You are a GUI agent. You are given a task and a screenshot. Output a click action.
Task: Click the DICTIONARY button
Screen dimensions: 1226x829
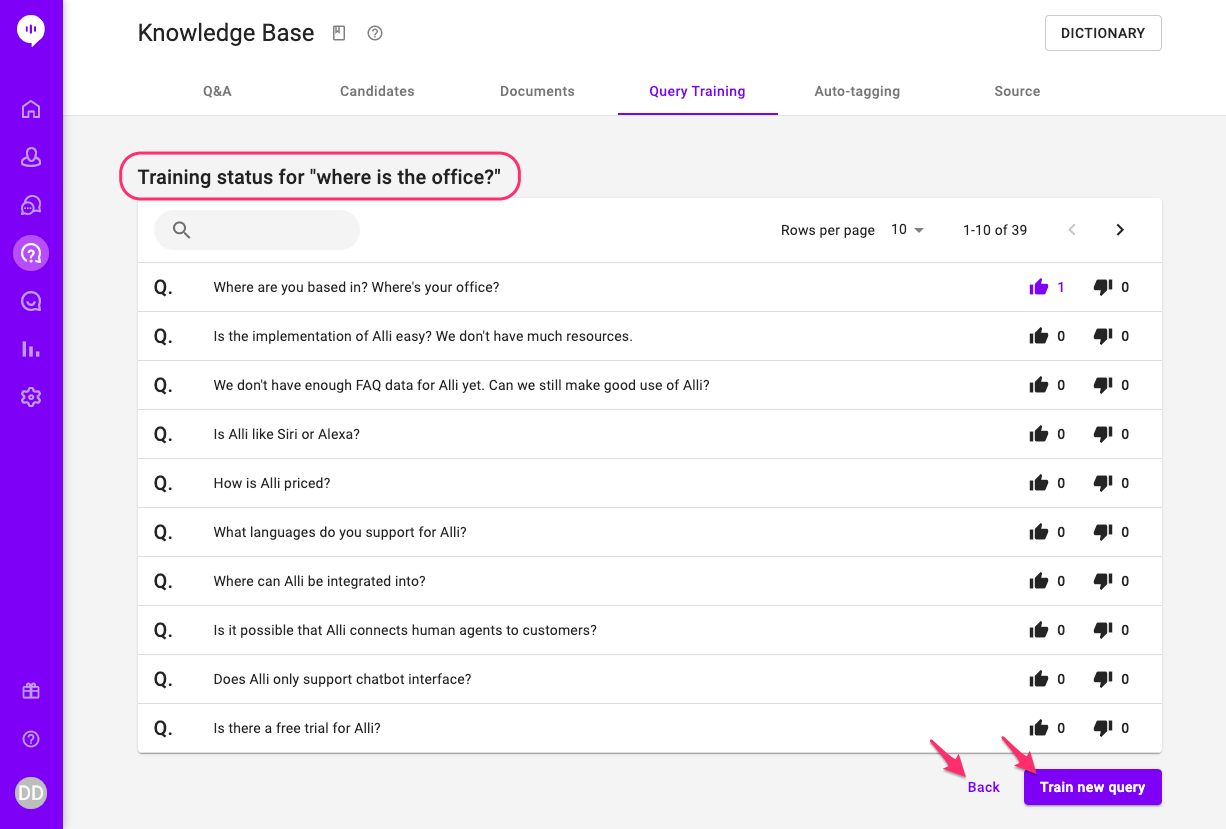pos(1103,33)
